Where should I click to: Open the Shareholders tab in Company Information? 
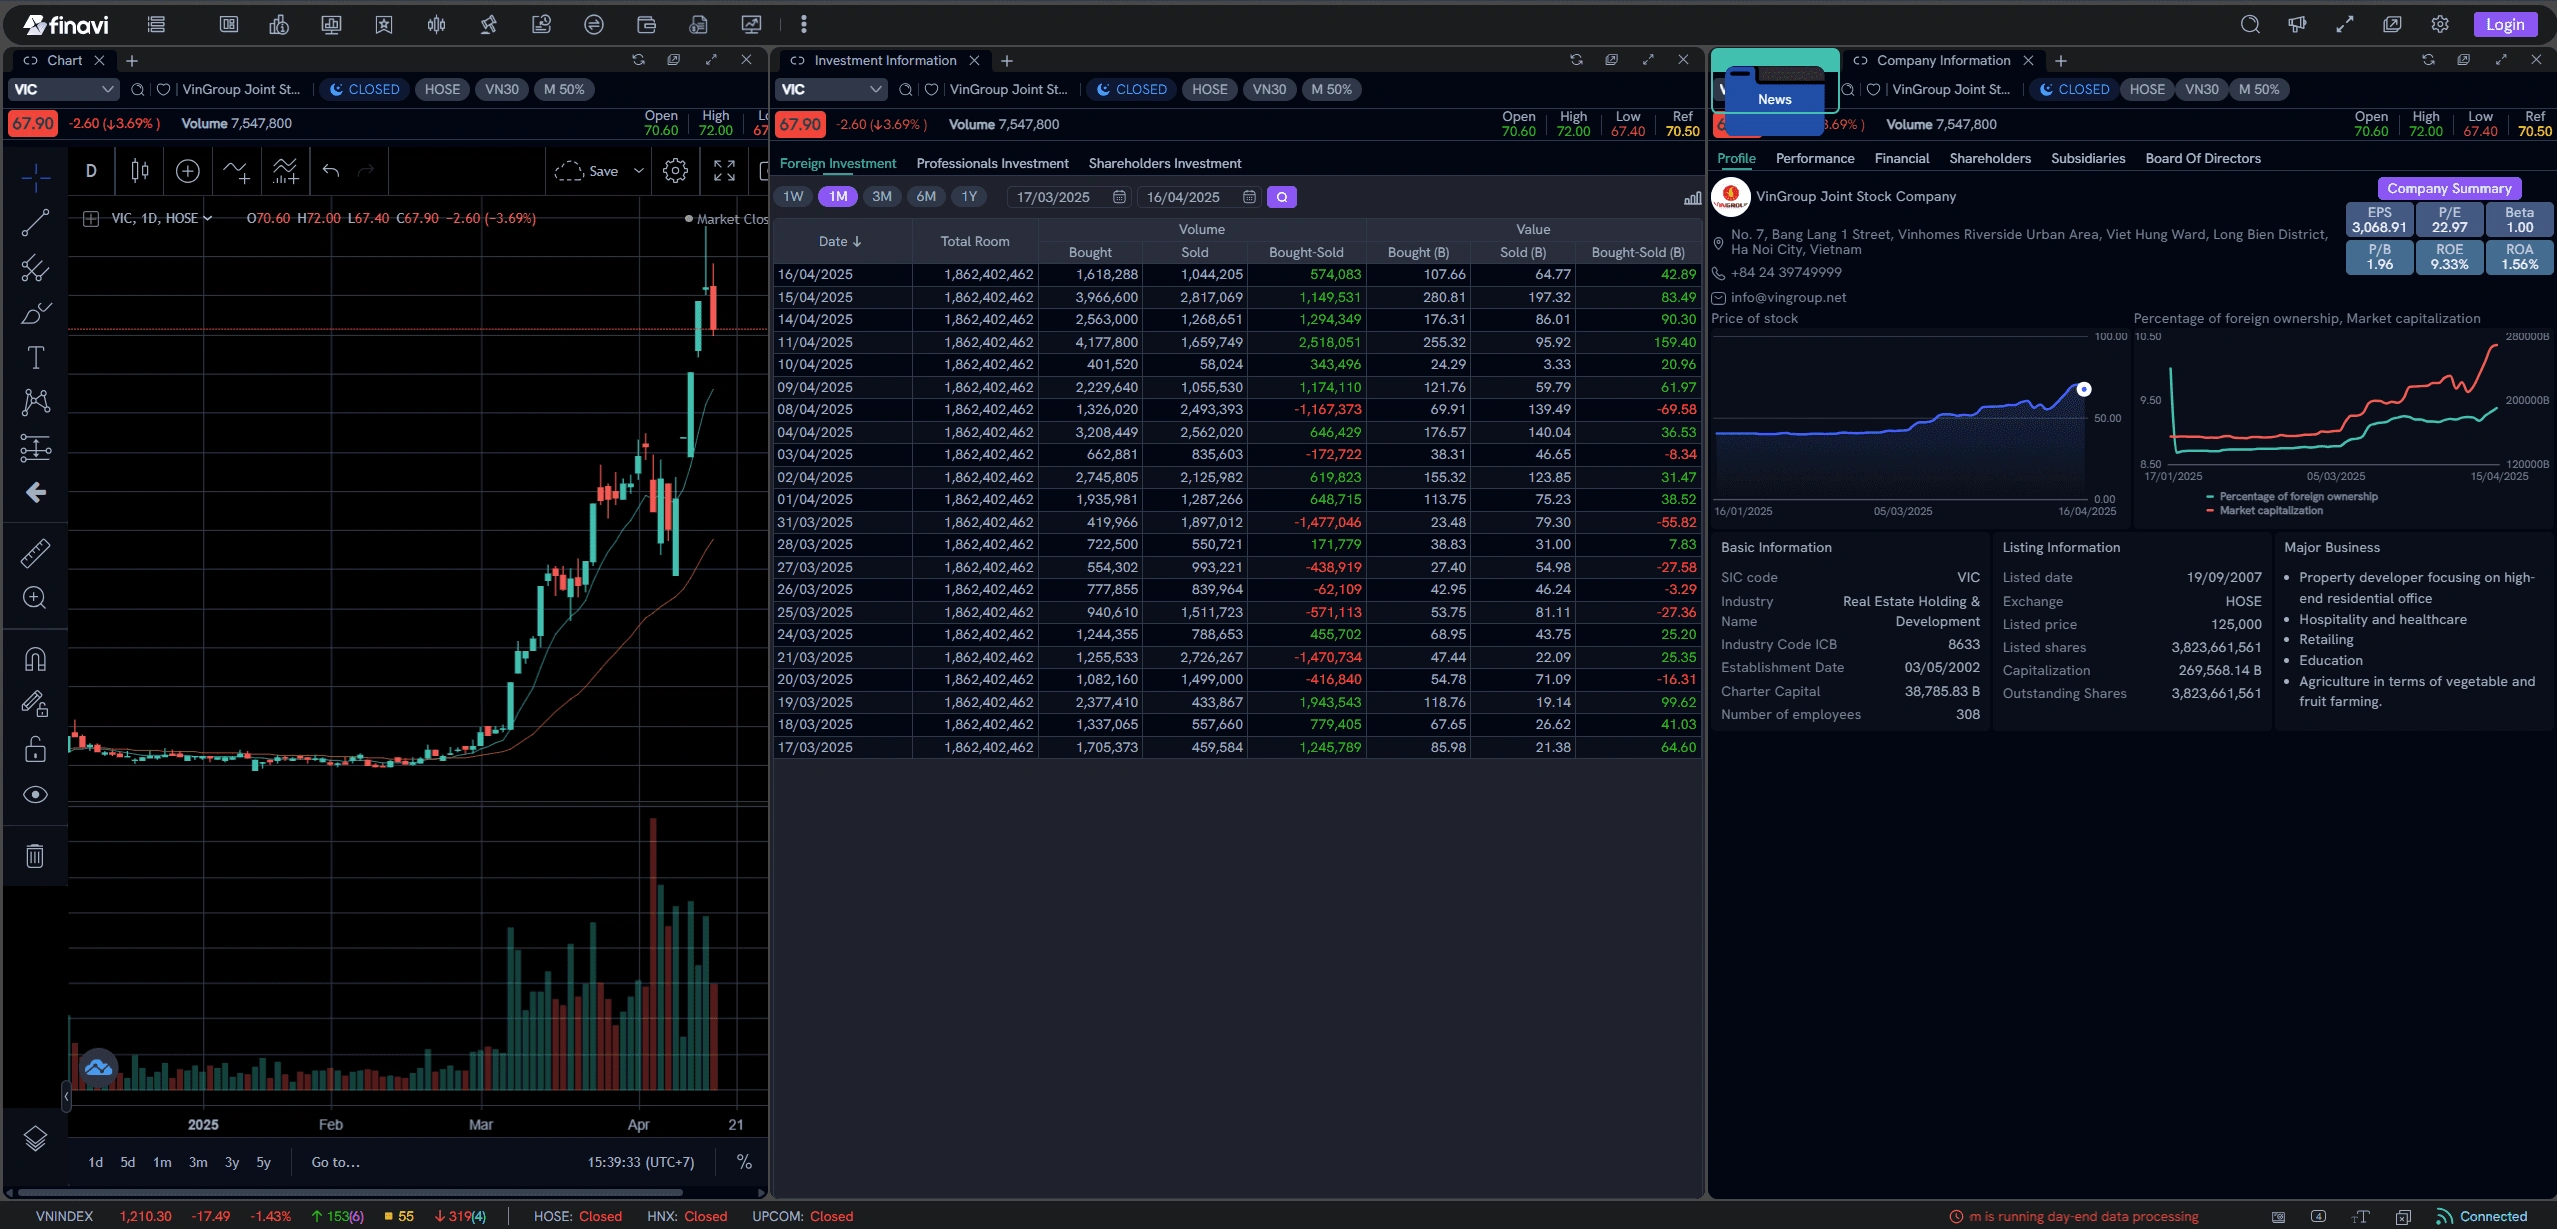click(1989, 158)
